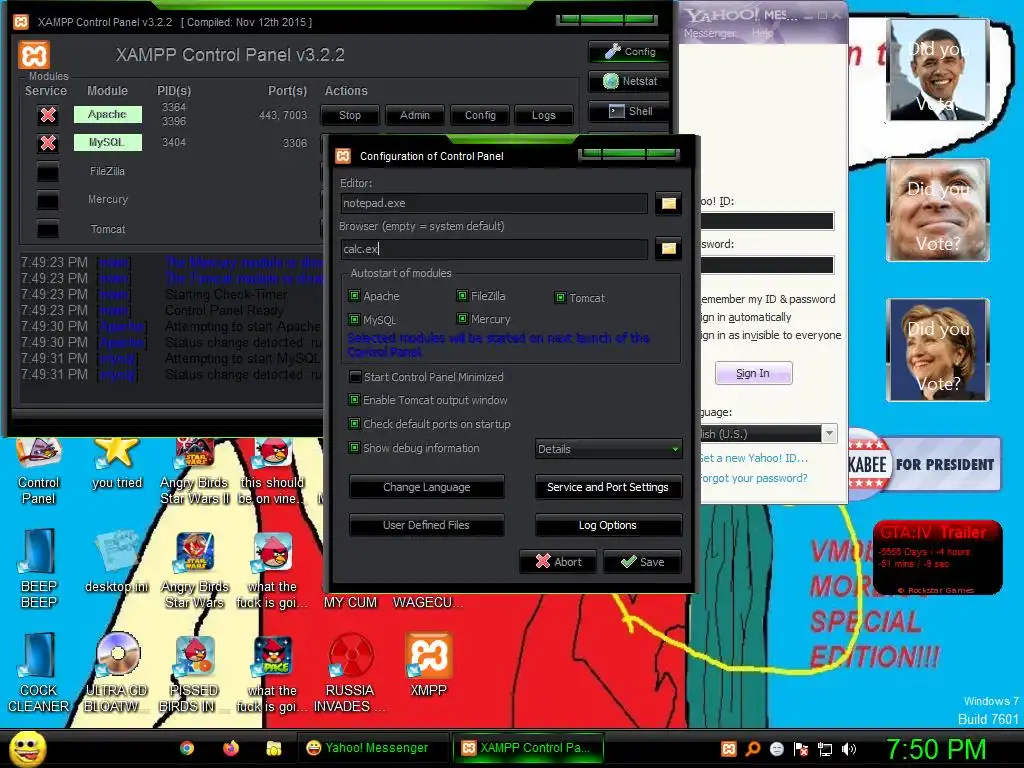Open RUSSIA INVADES desktop icon
1024x768 pixels.
[350, 673]
